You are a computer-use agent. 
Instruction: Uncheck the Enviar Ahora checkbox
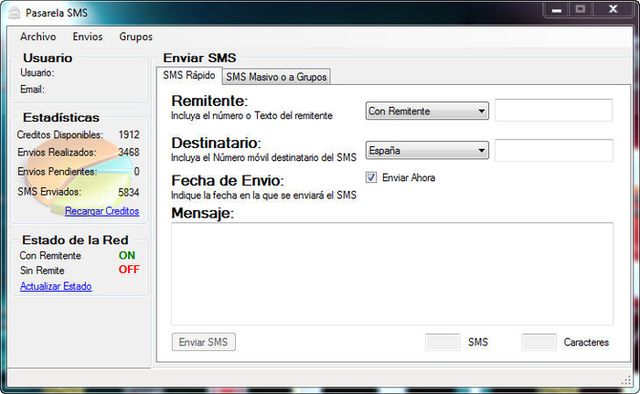tap(371, 178)
